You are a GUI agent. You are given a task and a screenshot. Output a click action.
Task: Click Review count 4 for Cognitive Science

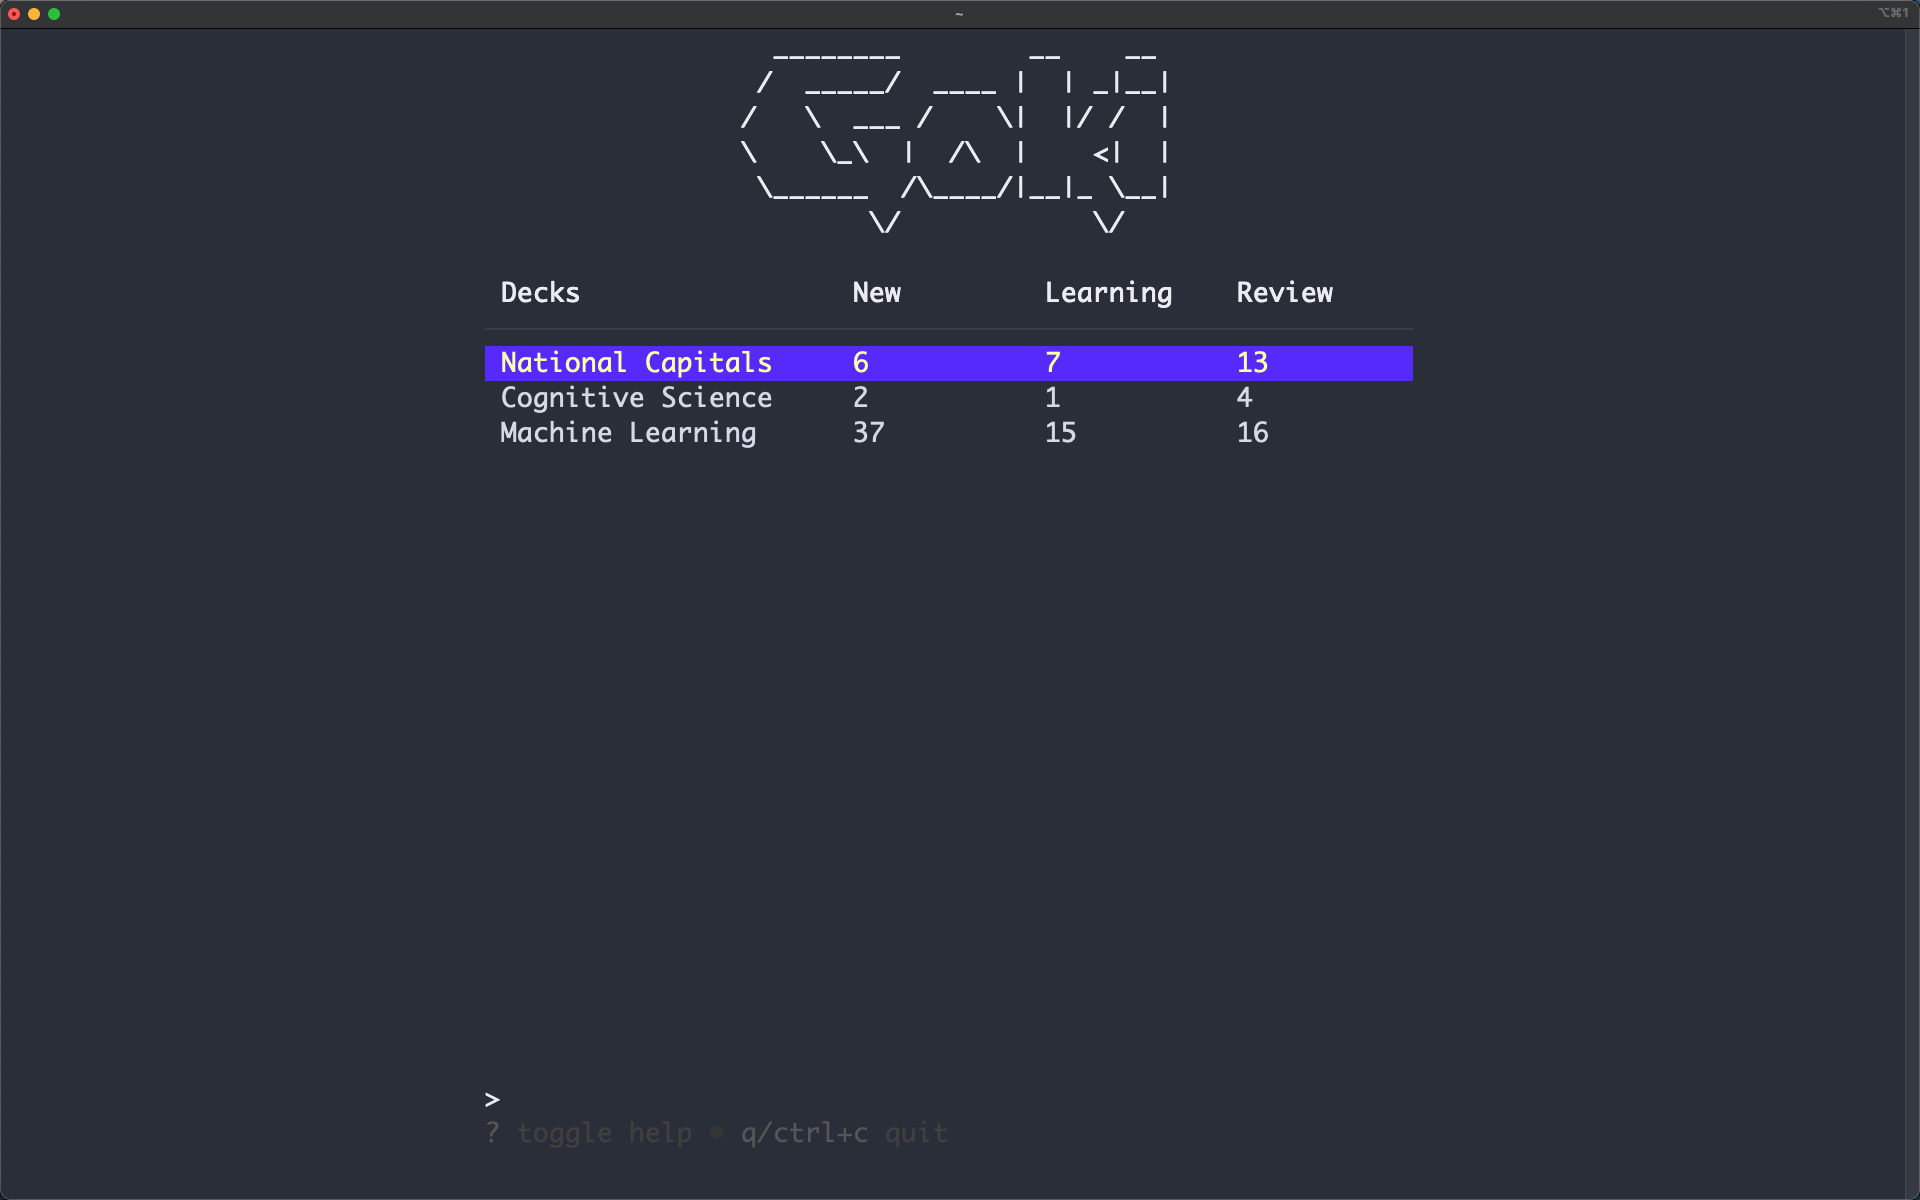1244,398
